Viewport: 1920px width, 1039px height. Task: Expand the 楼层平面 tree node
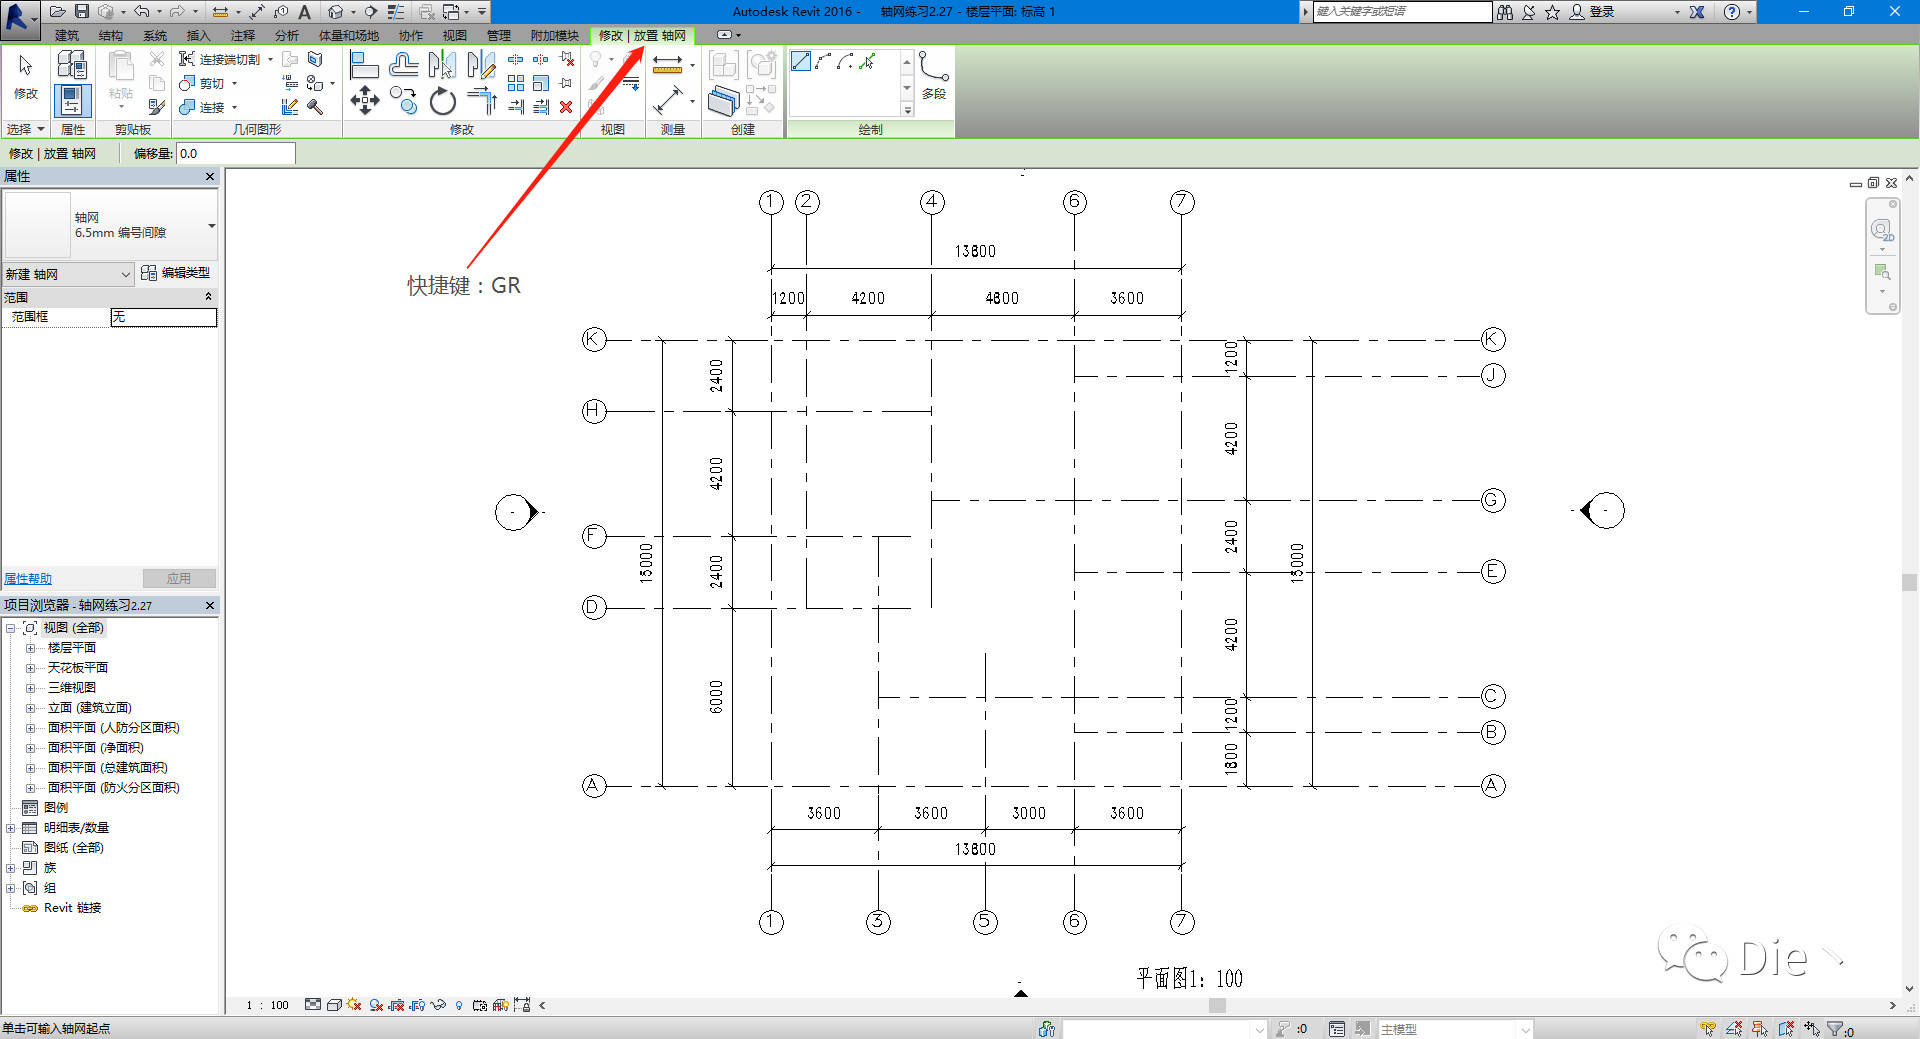(x=31, y=647)
